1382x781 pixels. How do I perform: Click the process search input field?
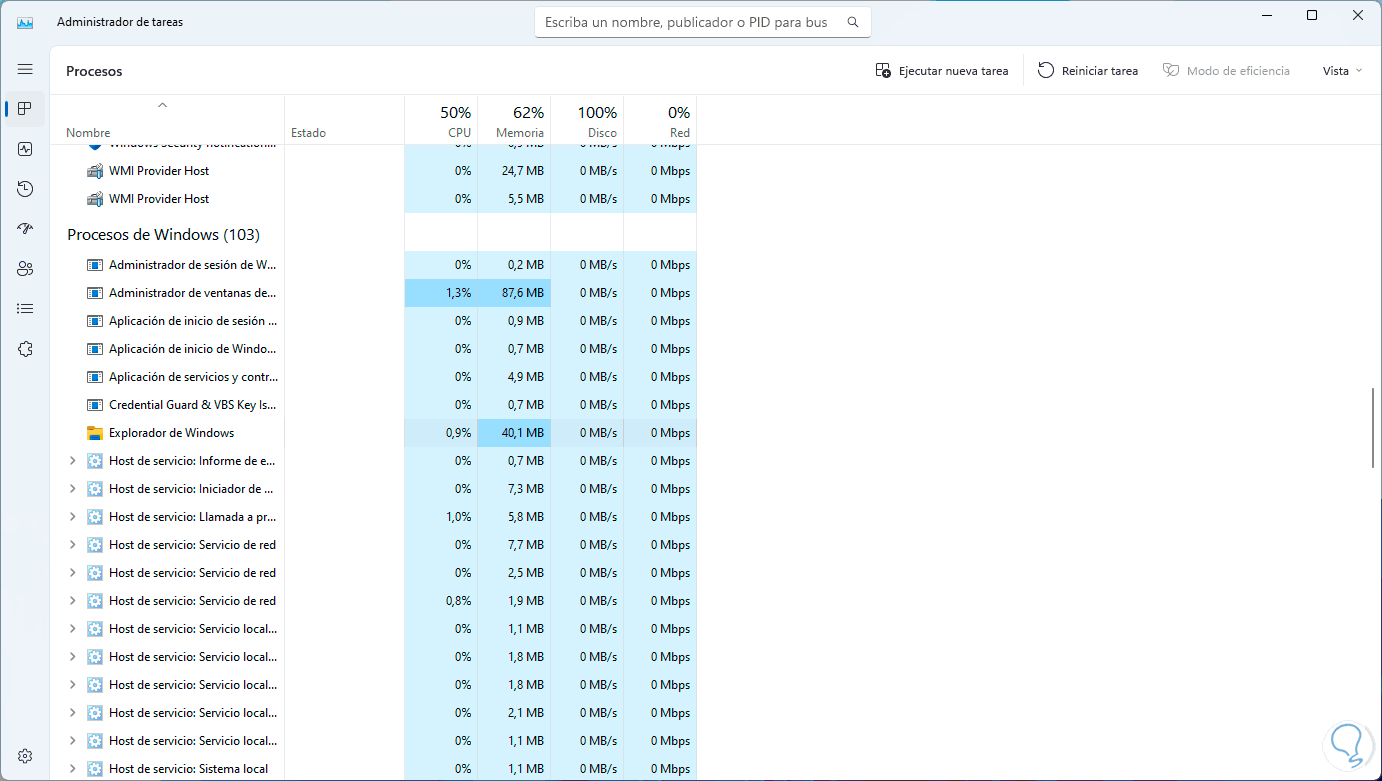[x=703, y=22]
